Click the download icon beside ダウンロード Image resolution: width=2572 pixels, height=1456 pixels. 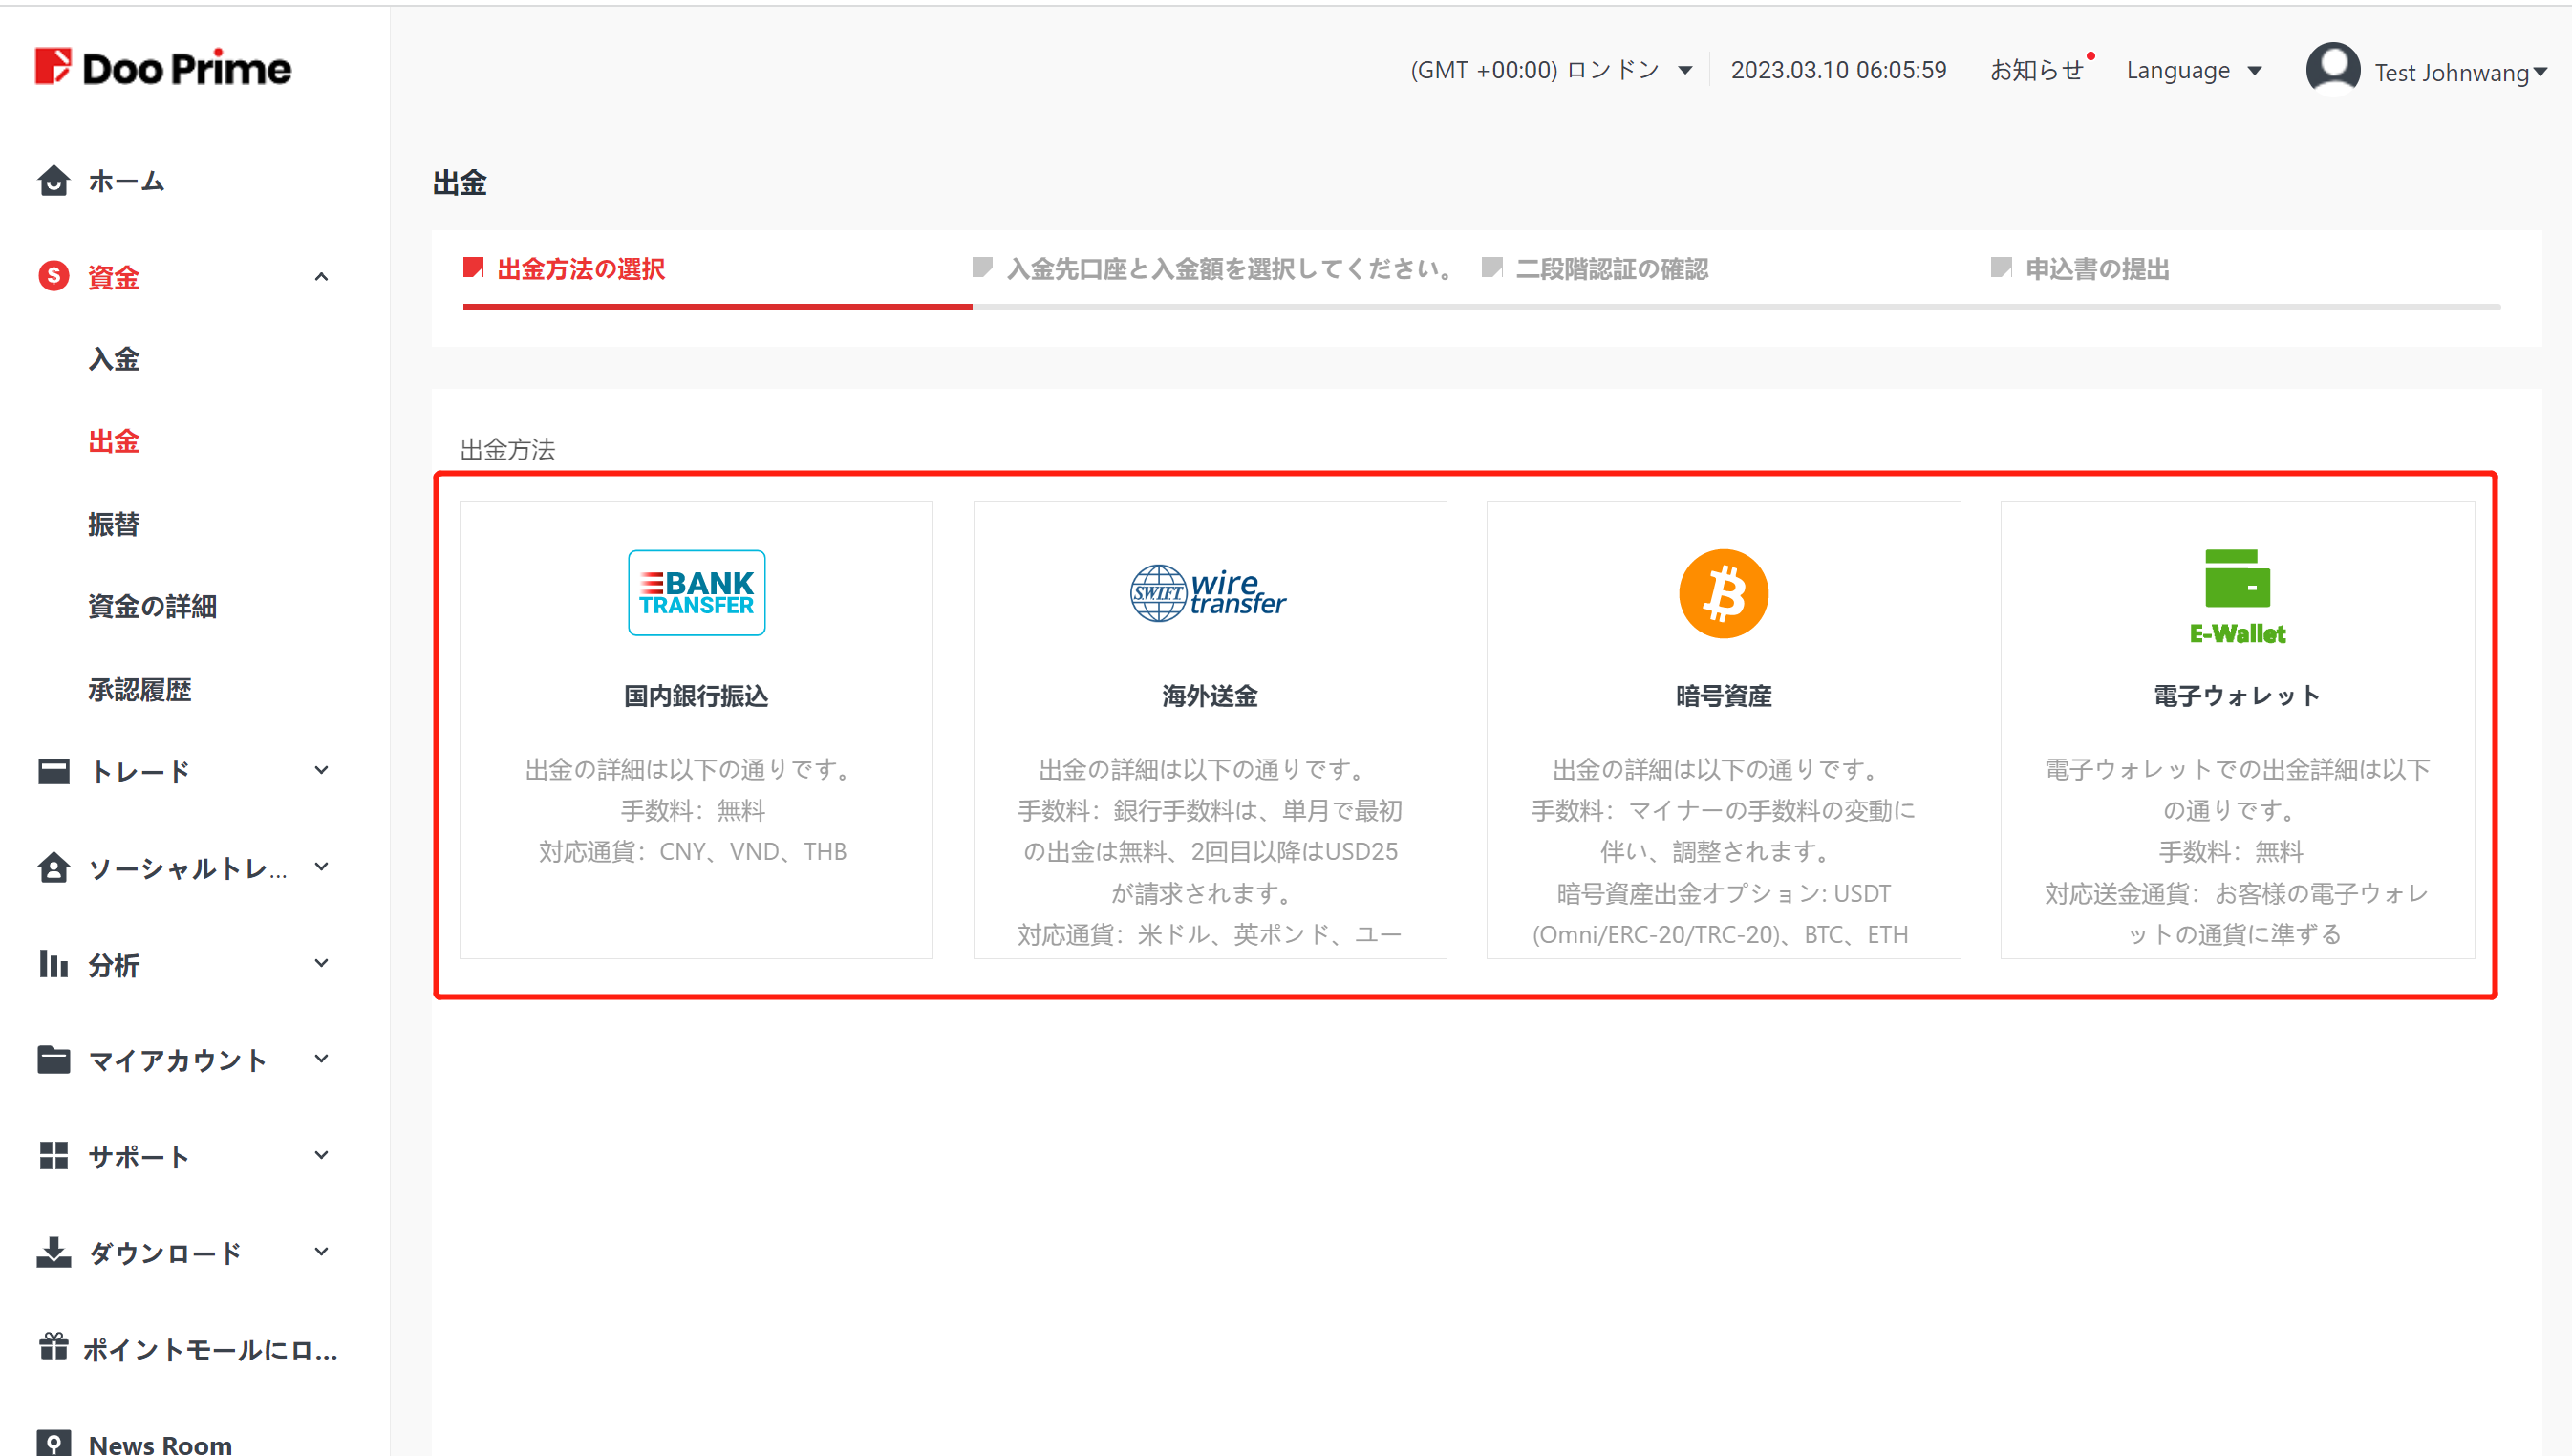coord(53,1252)
